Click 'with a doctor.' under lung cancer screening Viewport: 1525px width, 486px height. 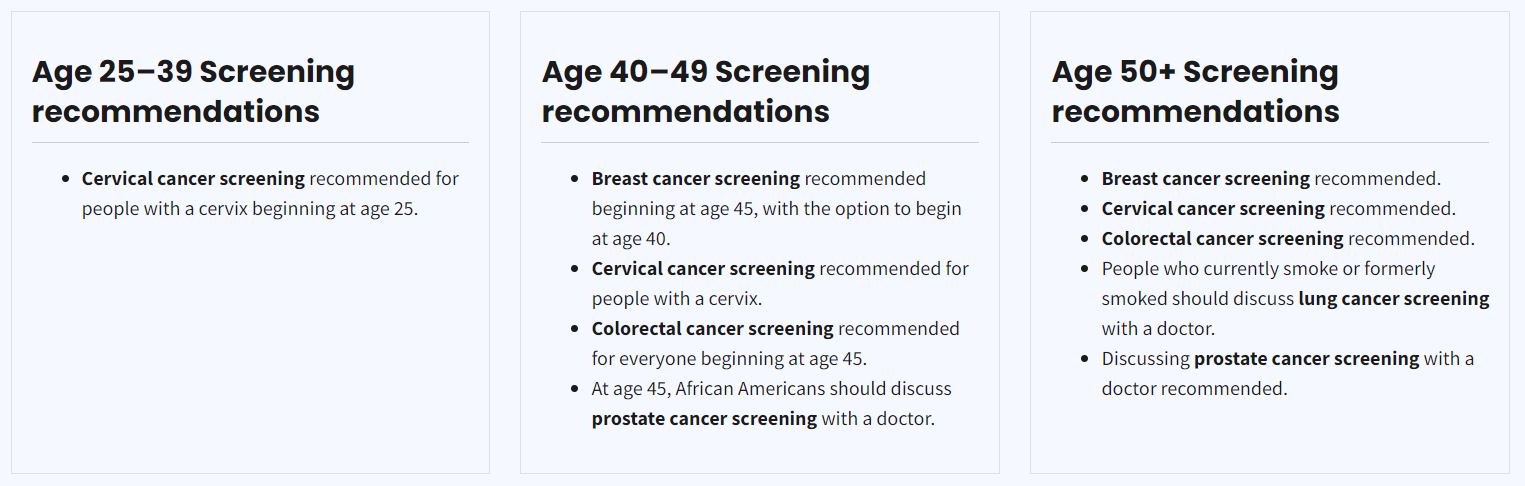coord(1159,329)
